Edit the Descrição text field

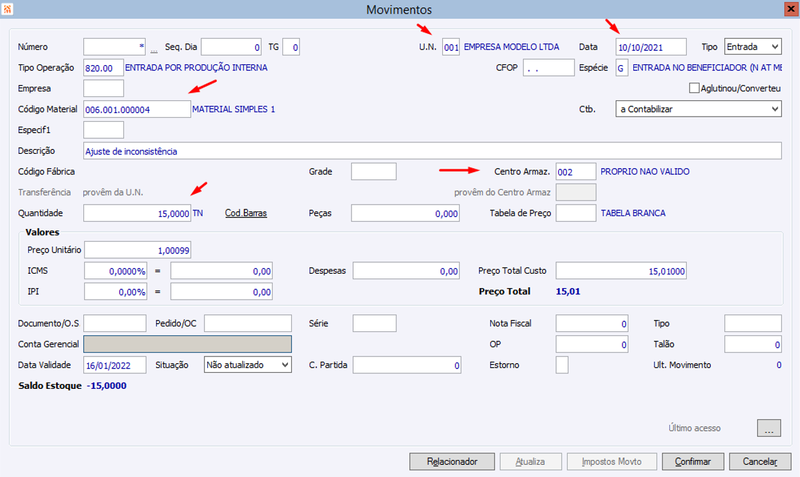432,150
